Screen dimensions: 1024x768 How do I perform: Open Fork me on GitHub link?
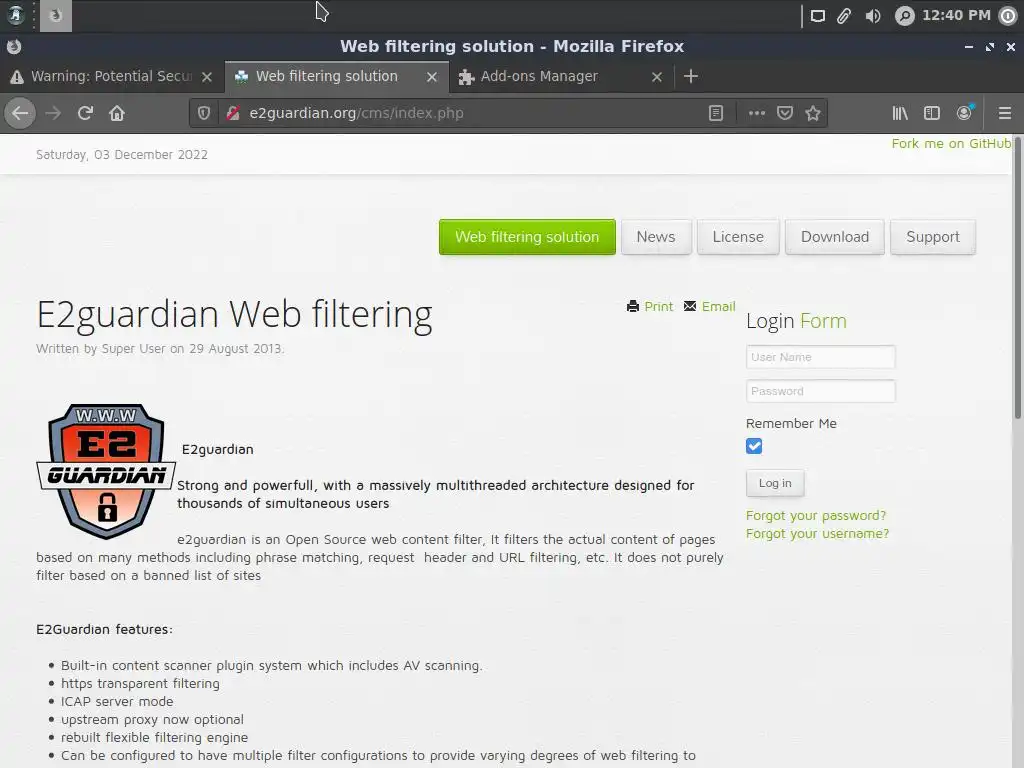pos(951,144)
